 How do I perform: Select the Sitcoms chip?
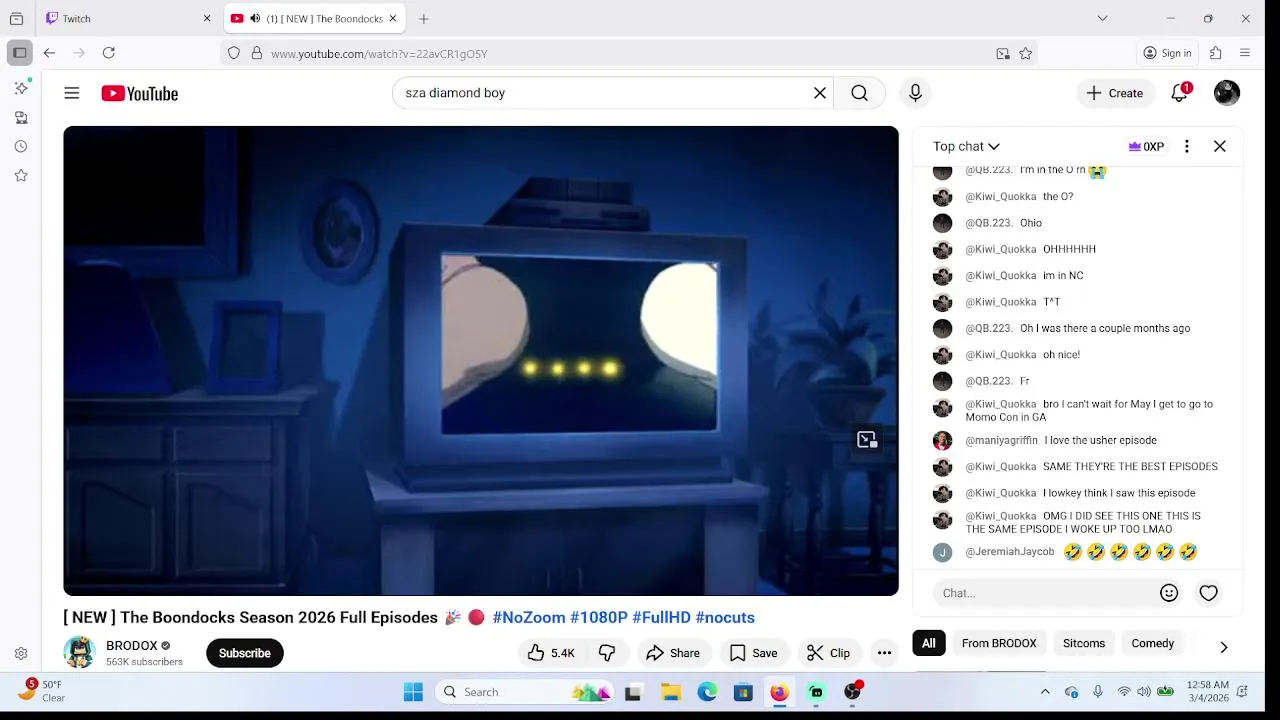point(1084,643)
